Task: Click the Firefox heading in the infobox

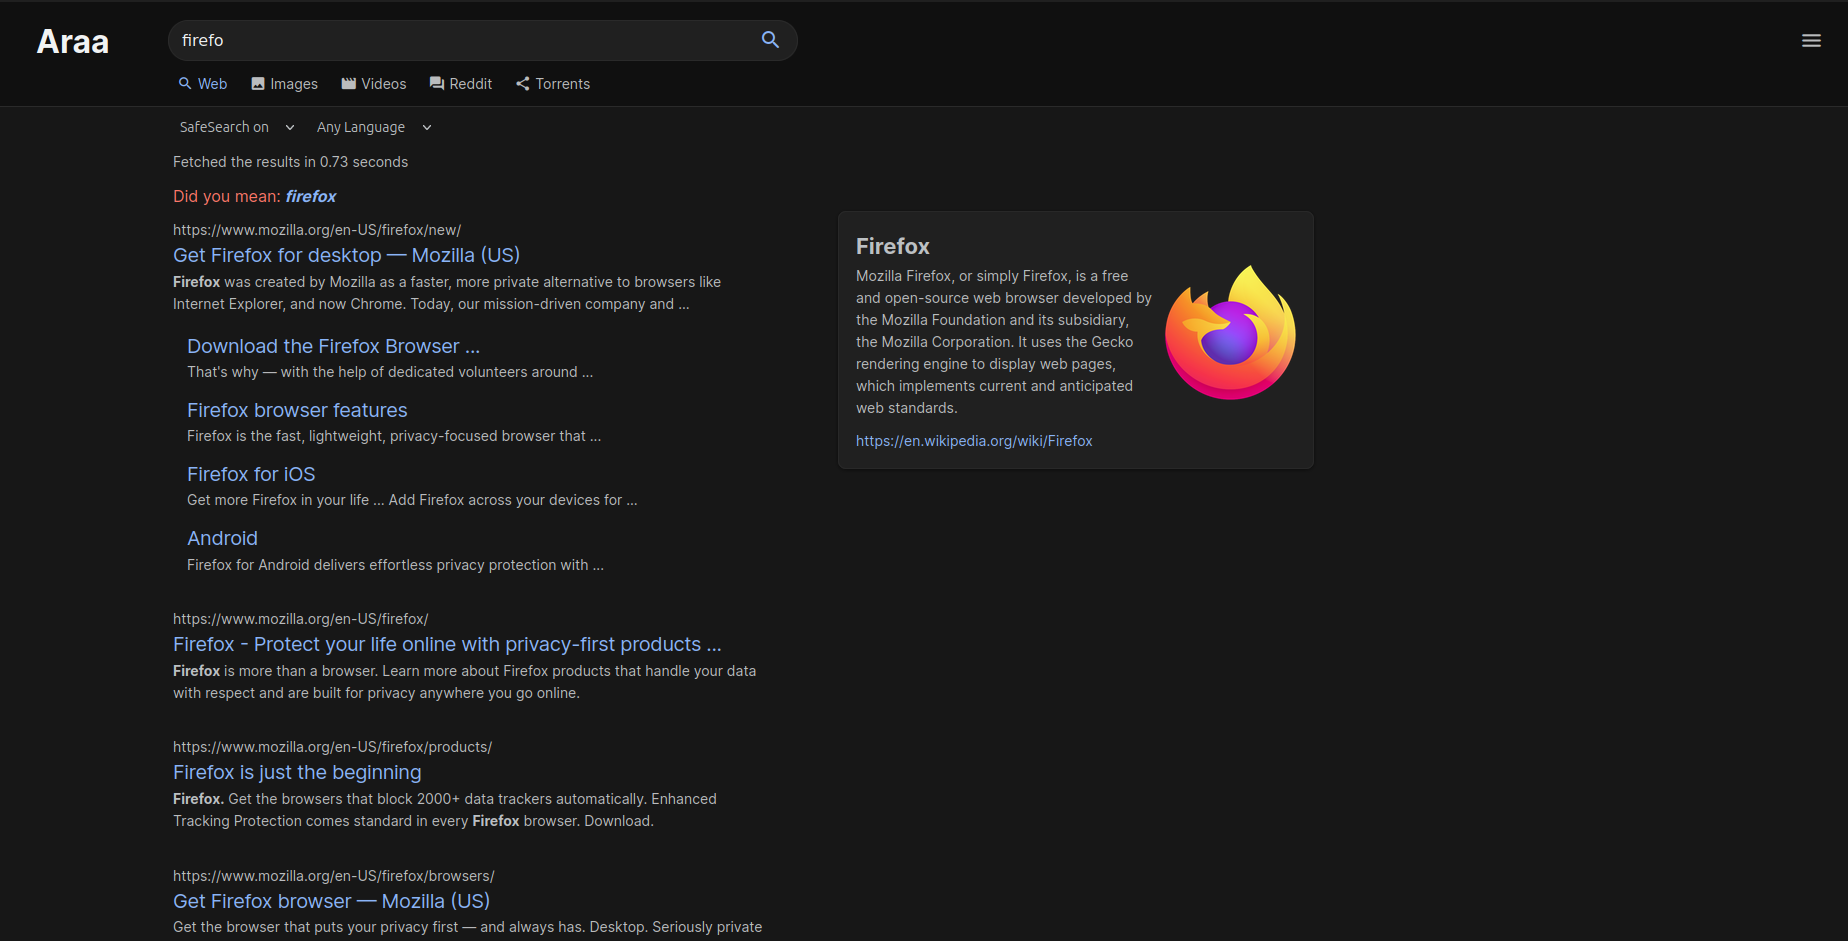Action: [x=893, y=246]
